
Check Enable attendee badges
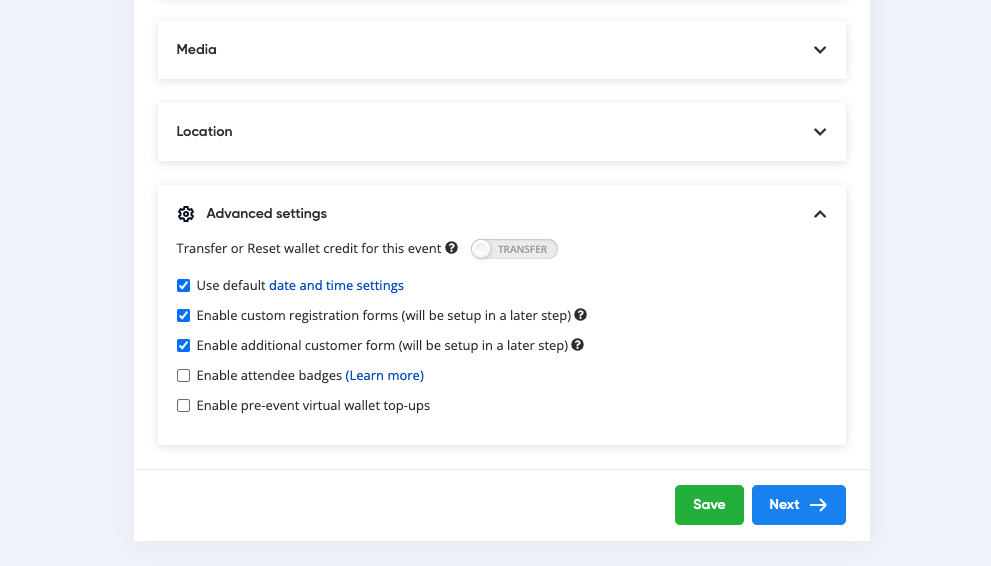183,375
